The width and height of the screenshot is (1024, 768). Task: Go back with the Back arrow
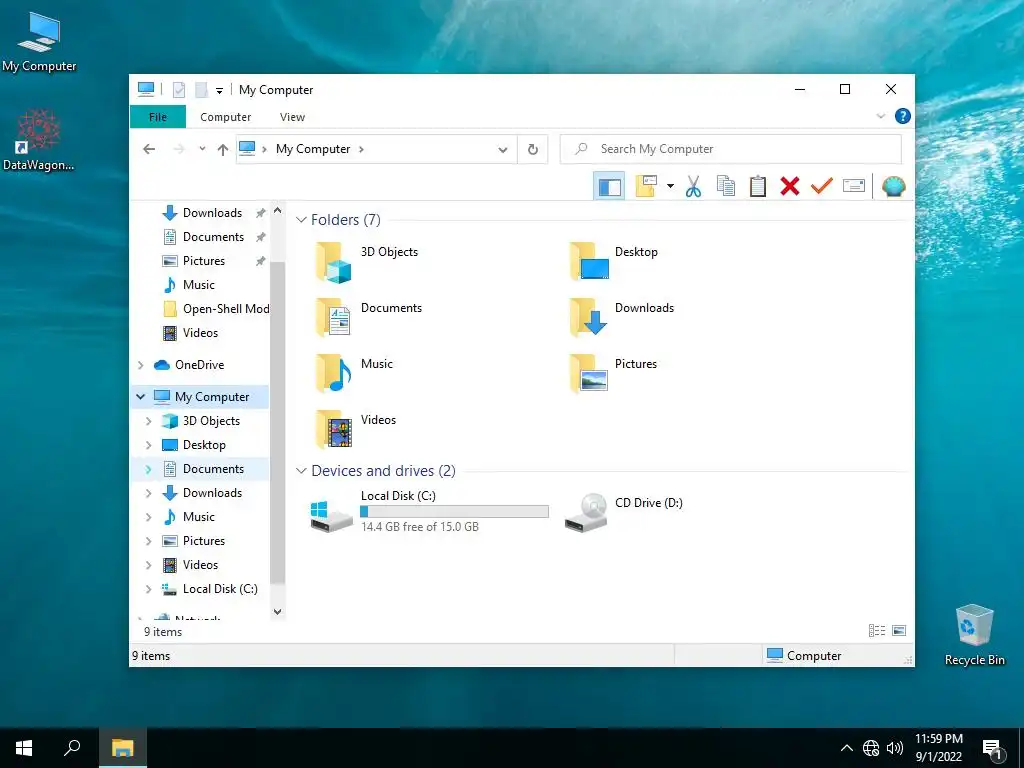(x=149, y=149)
